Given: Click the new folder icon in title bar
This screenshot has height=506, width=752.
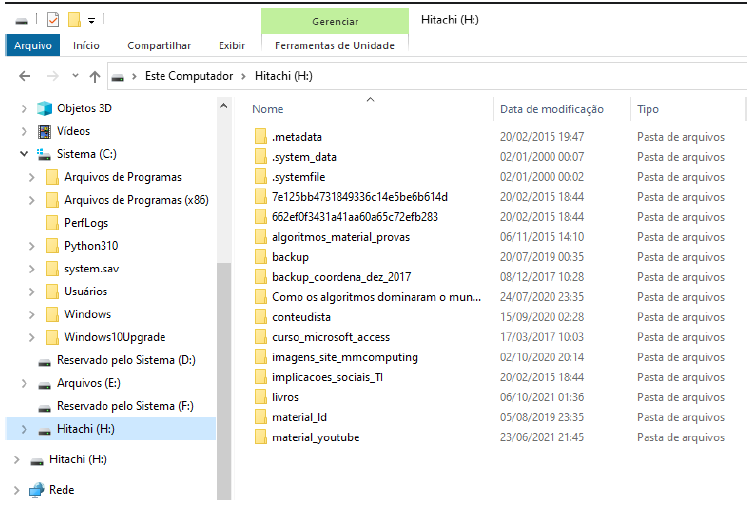Looking at the screenshot, I should (x=74, y=20).
